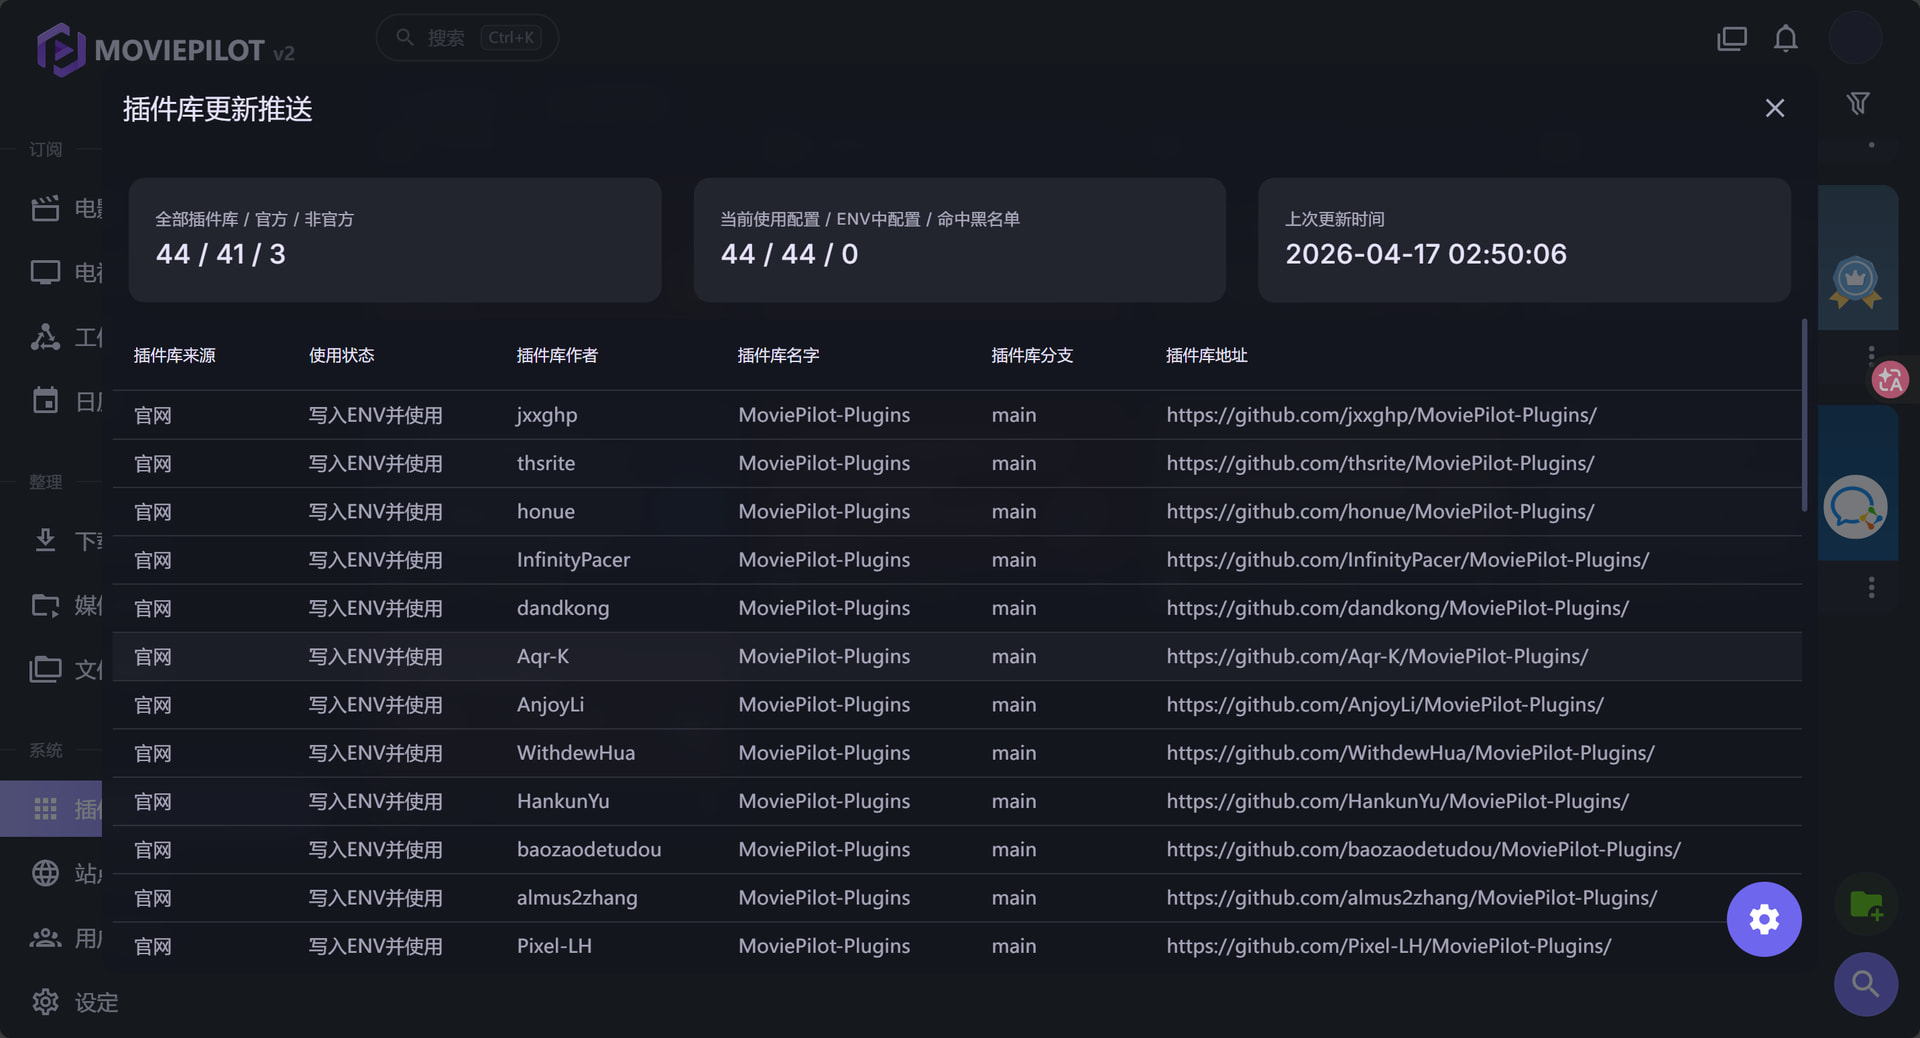Open the honue GitHub repository URL

1380,511
